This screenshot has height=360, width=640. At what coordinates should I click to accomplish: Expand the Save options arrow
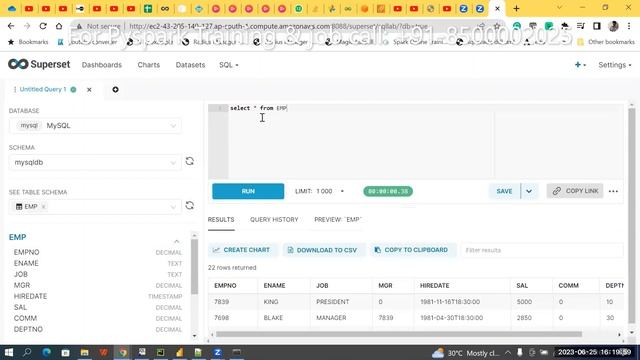click(x=529, y=191)
